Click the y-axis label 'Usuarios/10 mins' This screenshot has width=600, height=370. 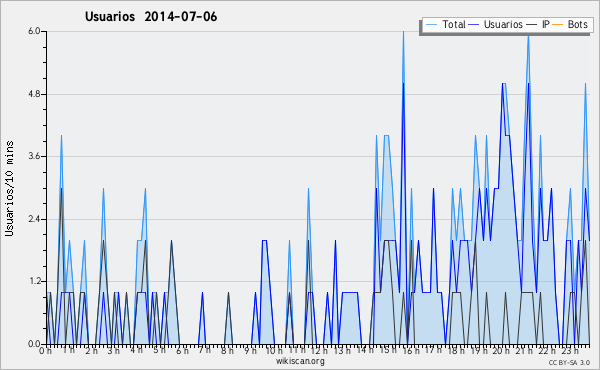pos(9,188)
